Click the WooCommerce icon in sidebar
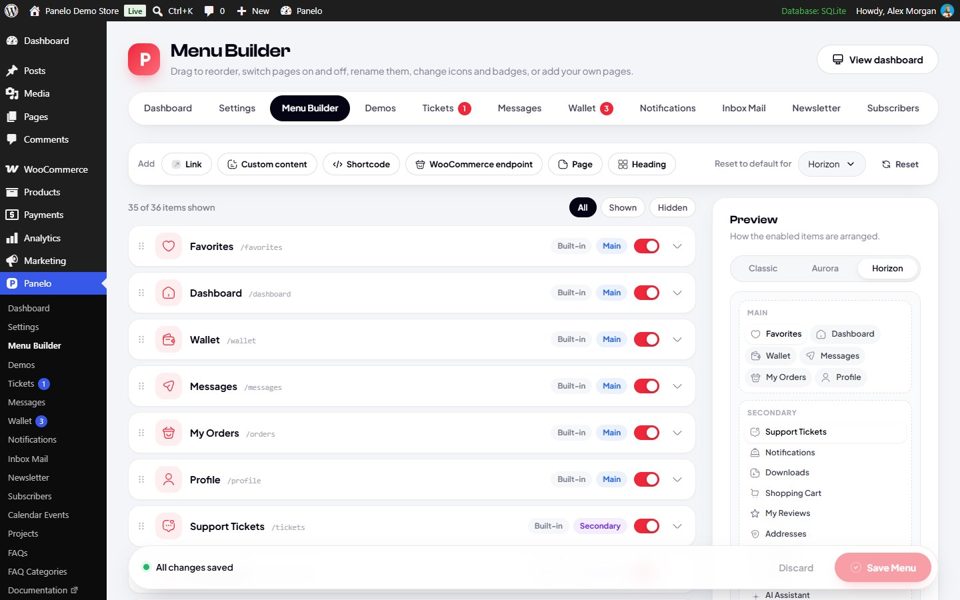Screen dimensions: 960x600 (x=12, y=169)
